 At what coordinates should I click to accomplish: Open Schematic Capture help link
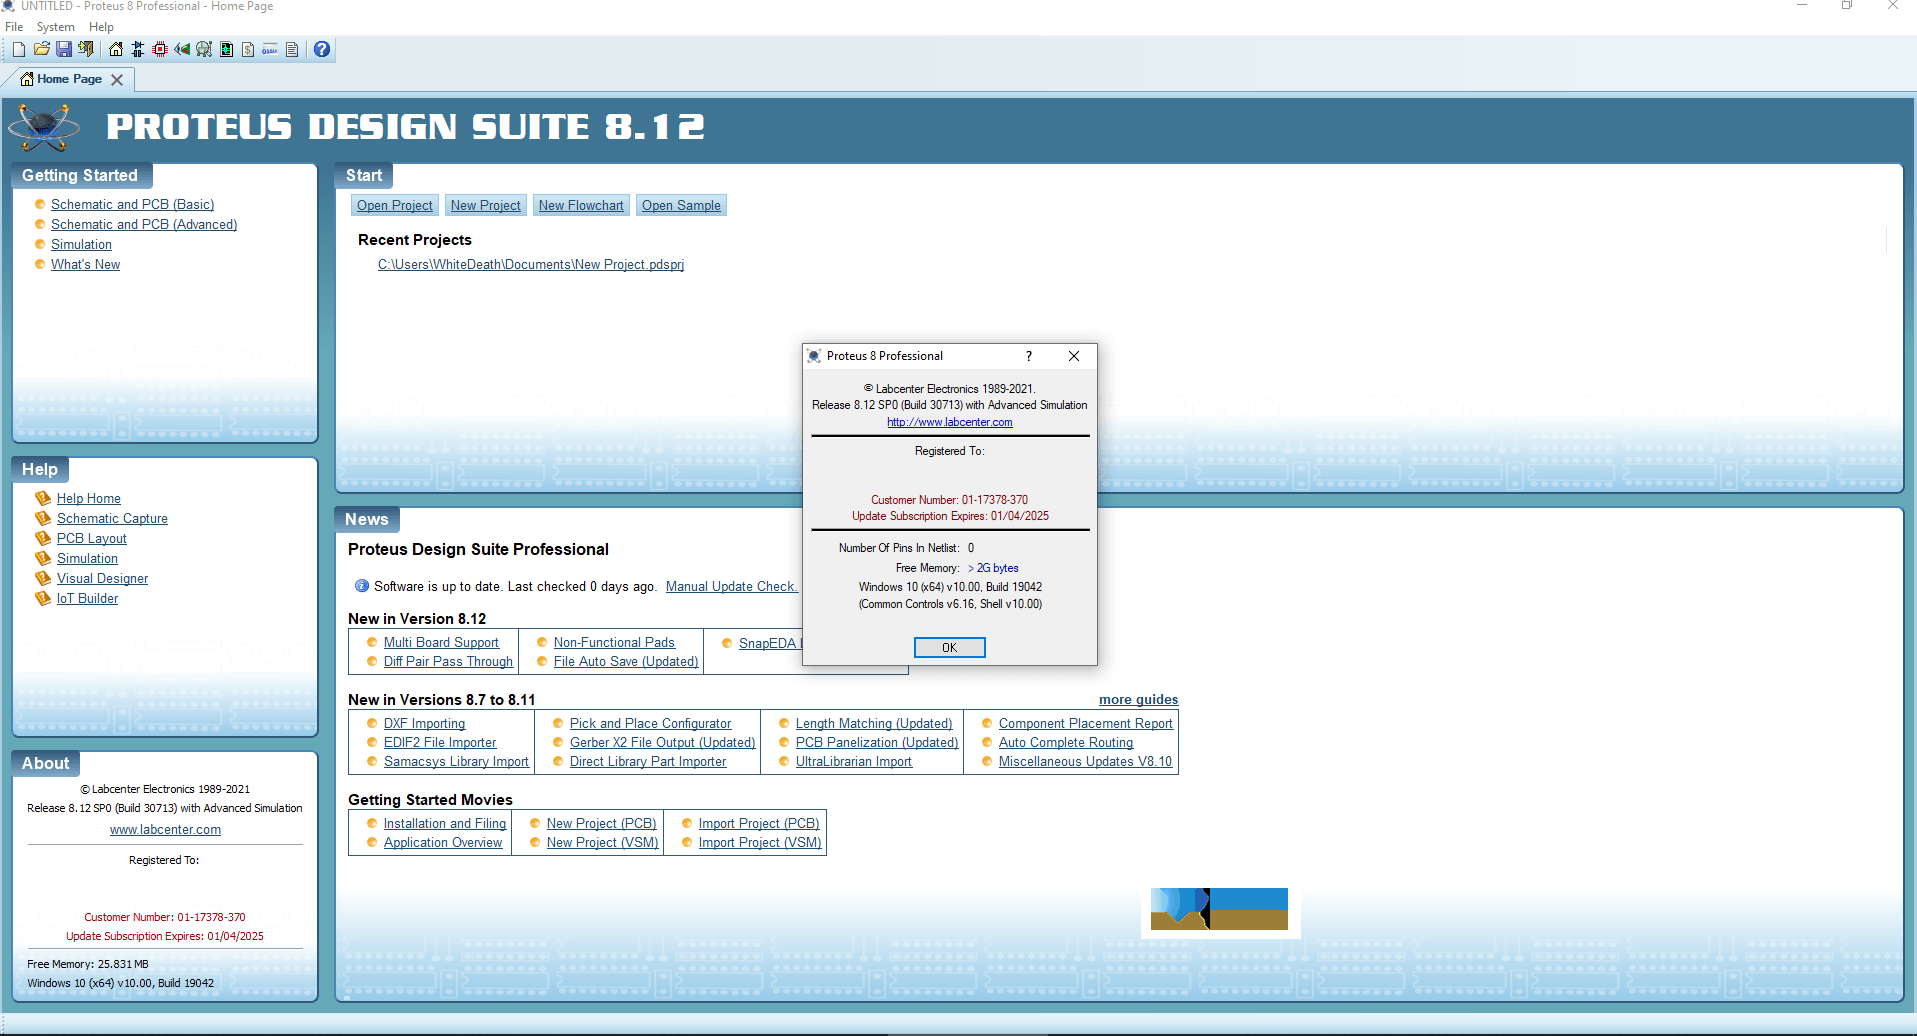[x=112, y=518]
